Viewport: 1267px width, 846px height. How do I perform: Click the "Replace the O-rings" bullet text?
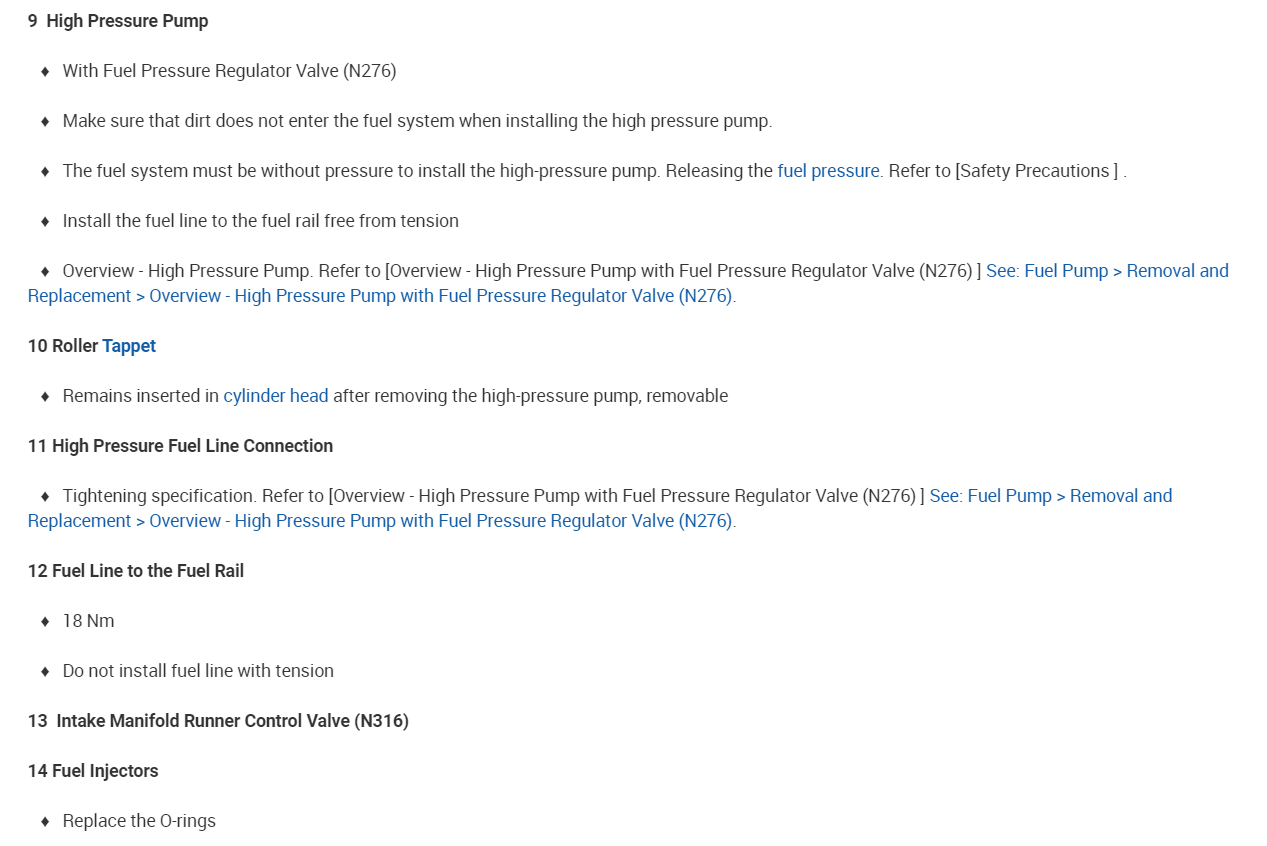tap(139, 821)
